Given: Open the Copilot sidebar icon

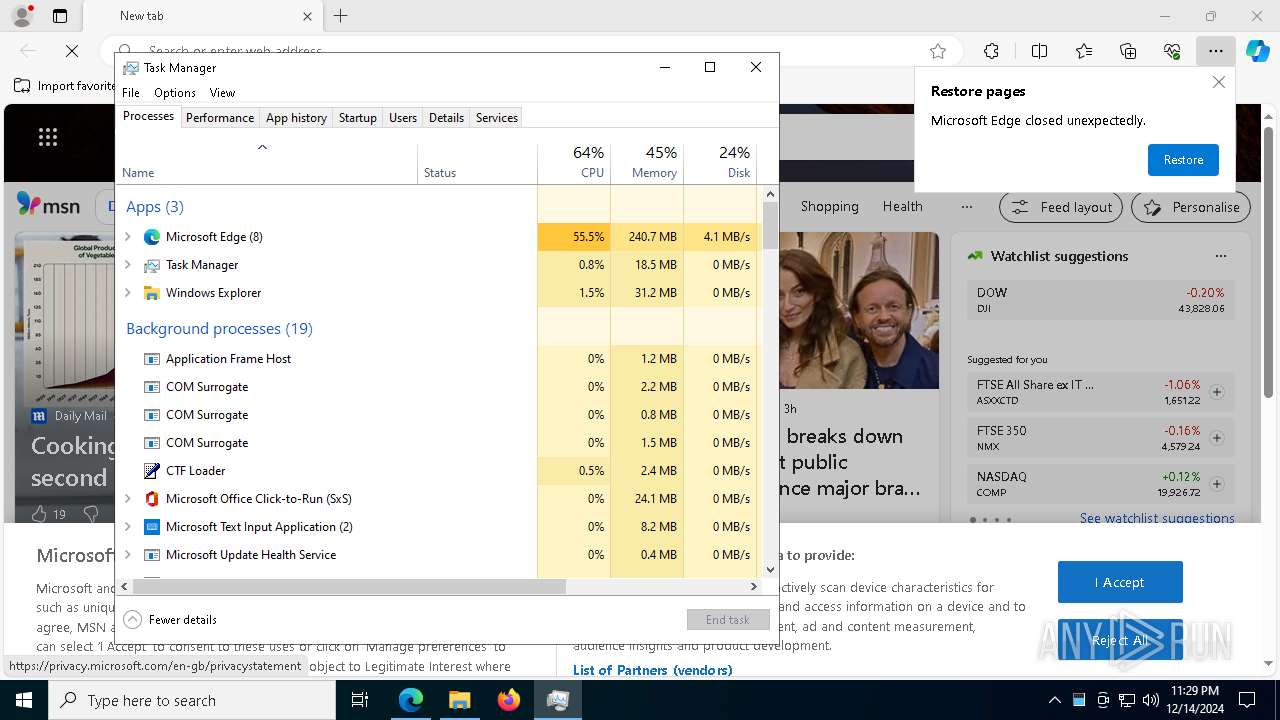Looking at the screenshot, I should click(1257, 51).
